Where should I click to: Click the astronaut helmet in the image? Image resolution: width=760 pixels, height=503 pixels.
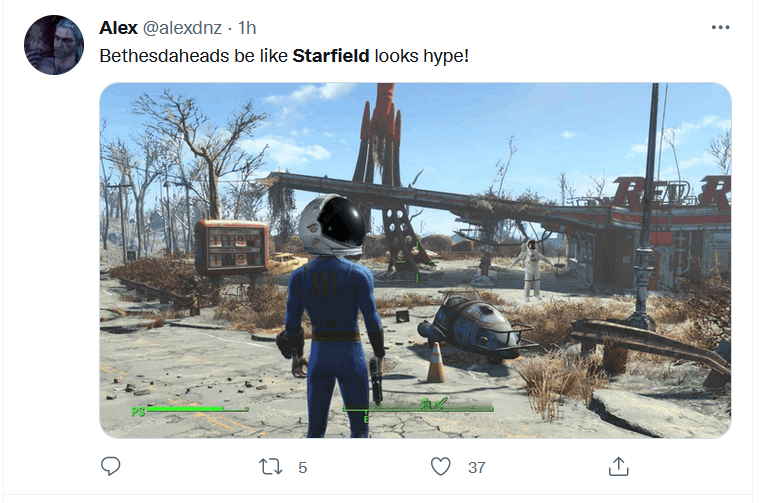(x=332, y=225)
